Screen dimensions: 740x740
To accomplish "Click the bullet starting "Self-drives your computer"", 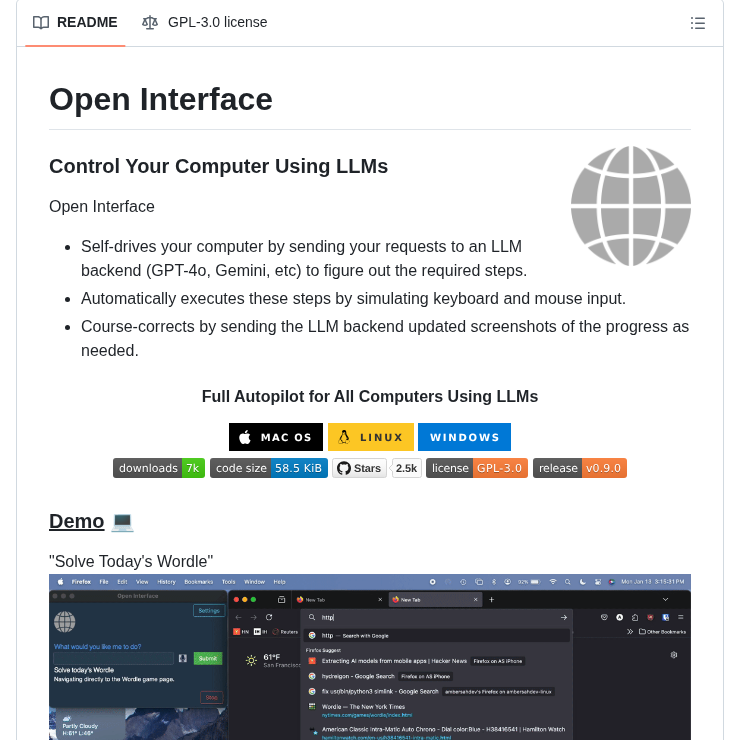I will (304, 259).
